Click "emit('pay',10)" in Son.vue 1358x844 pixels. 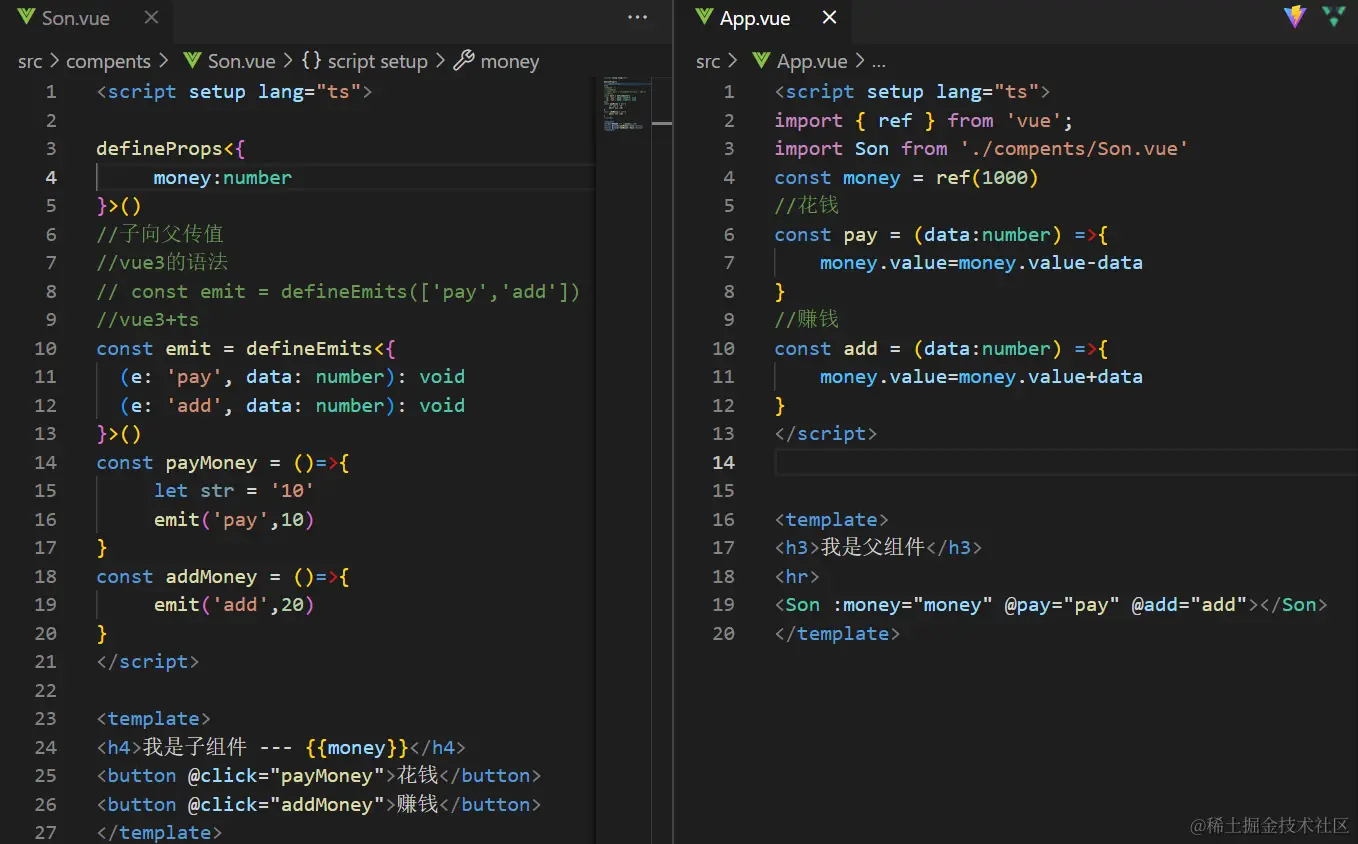[x=234, y=519]
